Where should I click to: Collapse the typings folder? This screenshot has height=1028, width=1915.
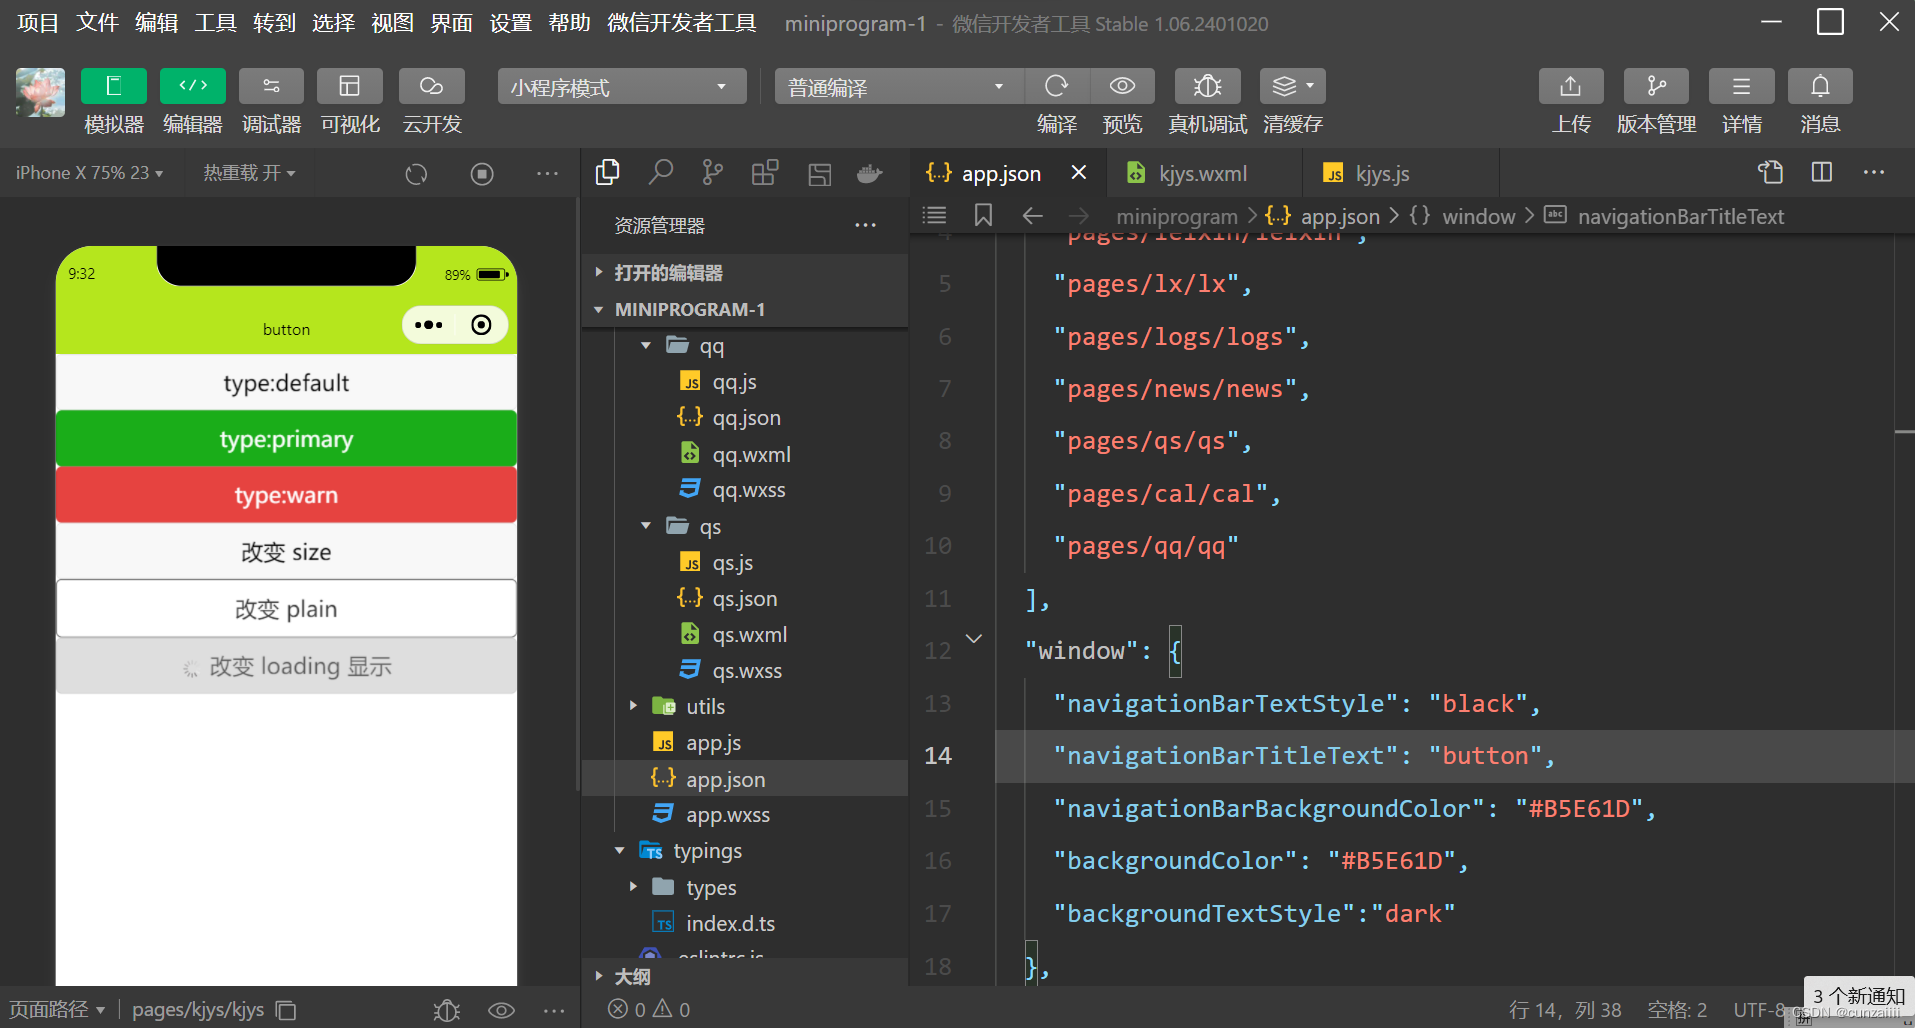coord(620,851)
